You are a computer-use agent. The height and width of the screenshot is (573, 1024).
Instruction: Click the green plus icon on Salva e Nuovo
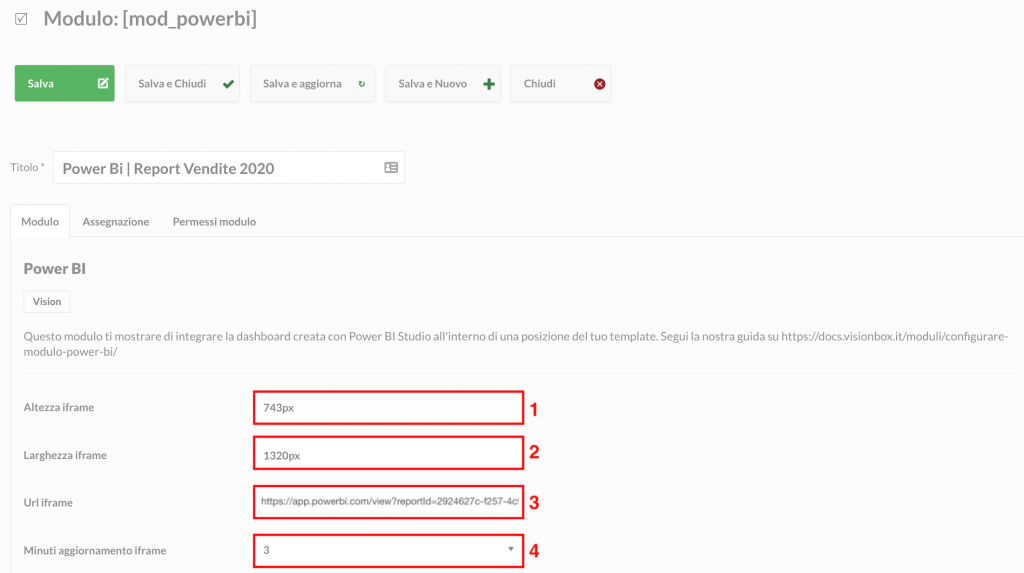(x=488, y=84)
